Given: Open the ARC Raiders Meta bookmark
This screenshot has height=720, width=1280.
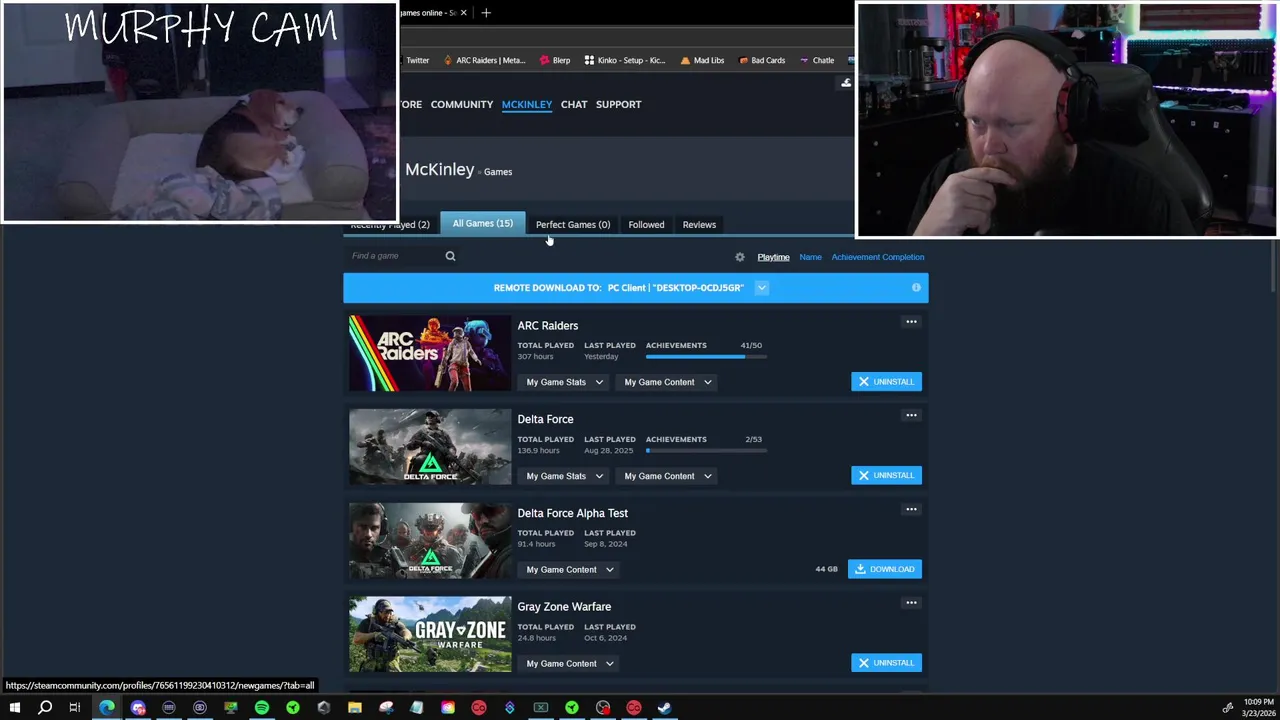Looking at the screenshot, I should (484, 60).
